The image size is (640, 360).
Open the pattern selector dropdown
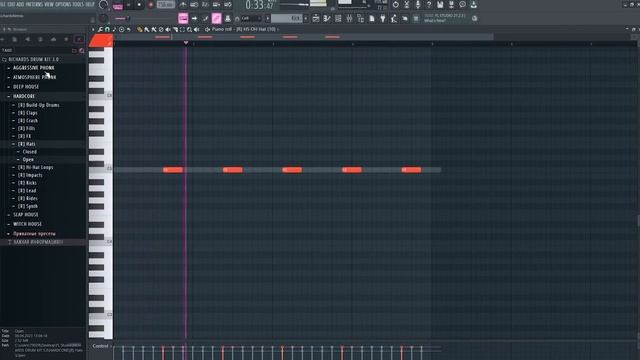tap(286, 18)
